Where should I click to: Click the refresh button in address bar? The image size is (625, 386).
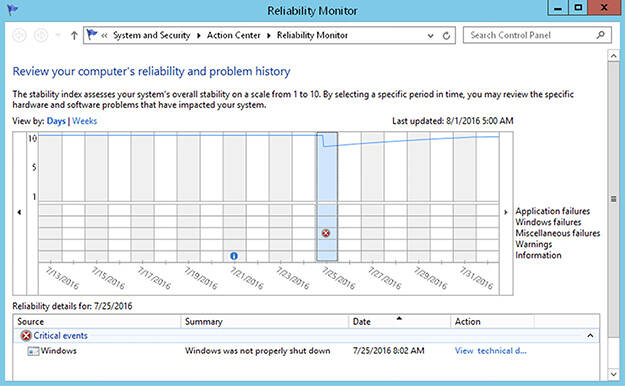pos(446,36)
